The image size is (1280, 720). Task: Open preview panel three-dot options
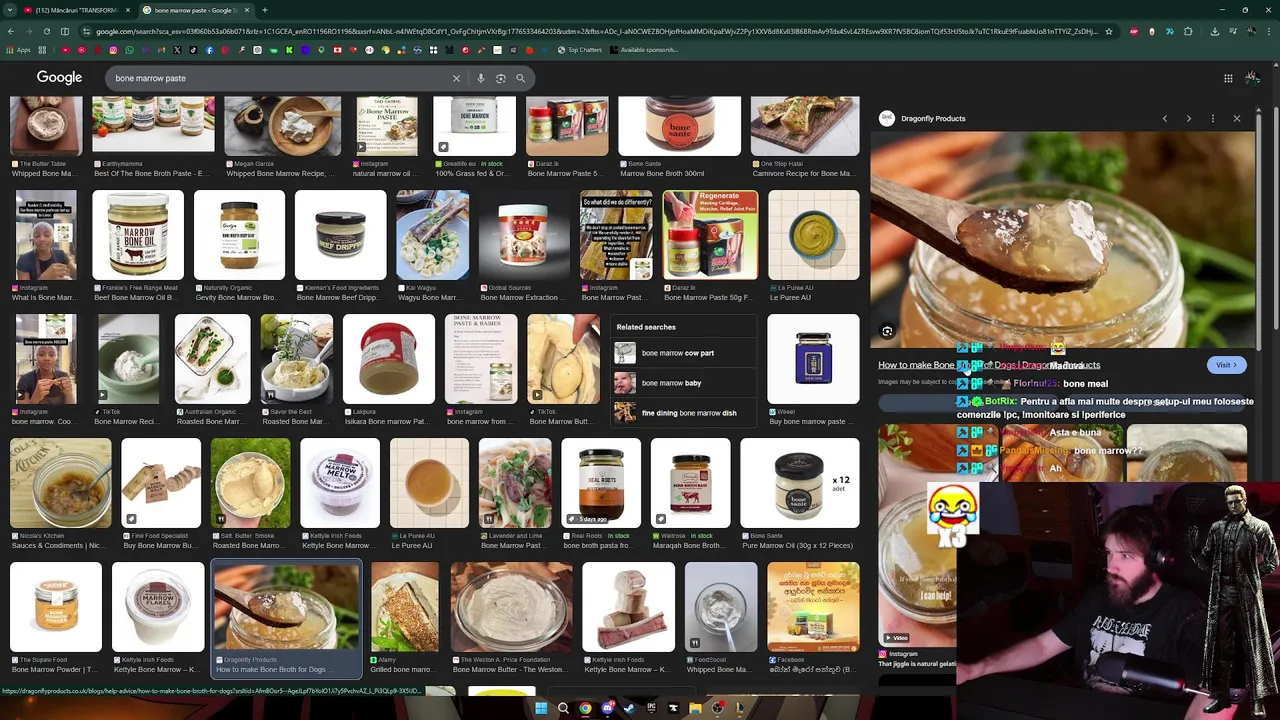coord(1212,118)
